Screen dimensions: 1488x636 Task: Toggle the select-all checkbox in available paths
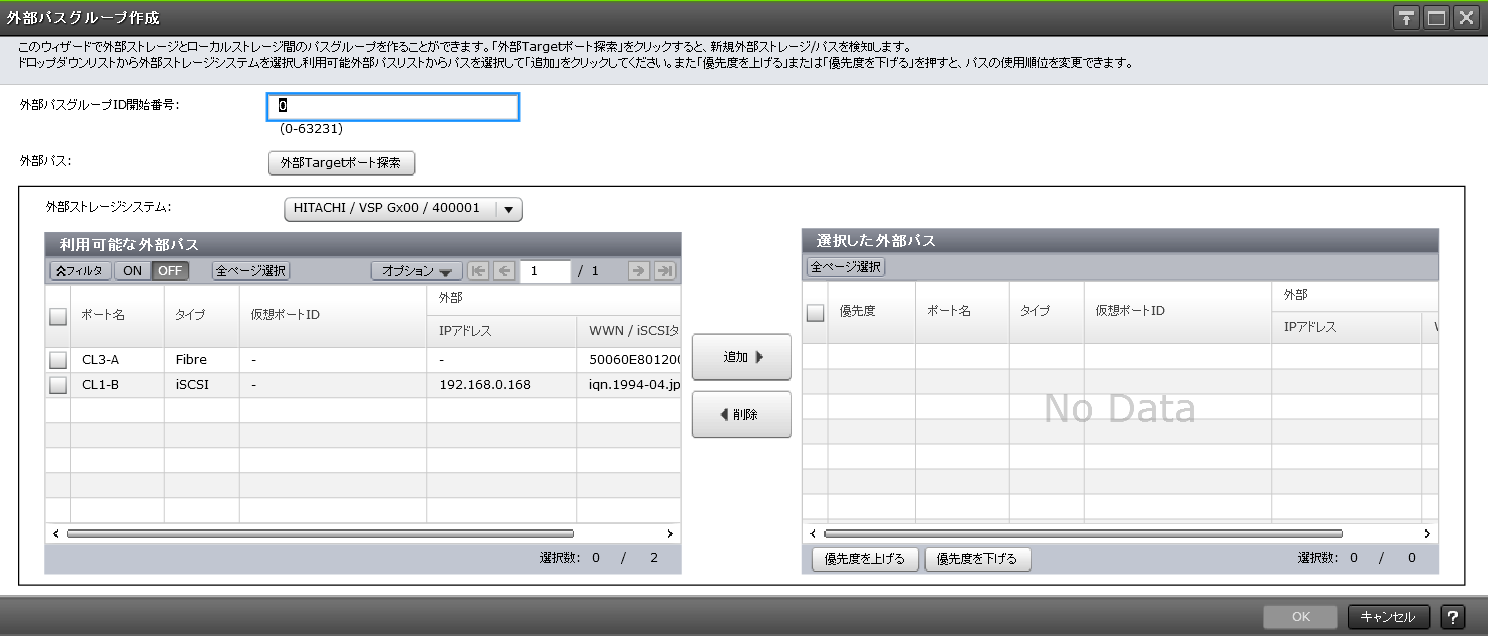57,316
